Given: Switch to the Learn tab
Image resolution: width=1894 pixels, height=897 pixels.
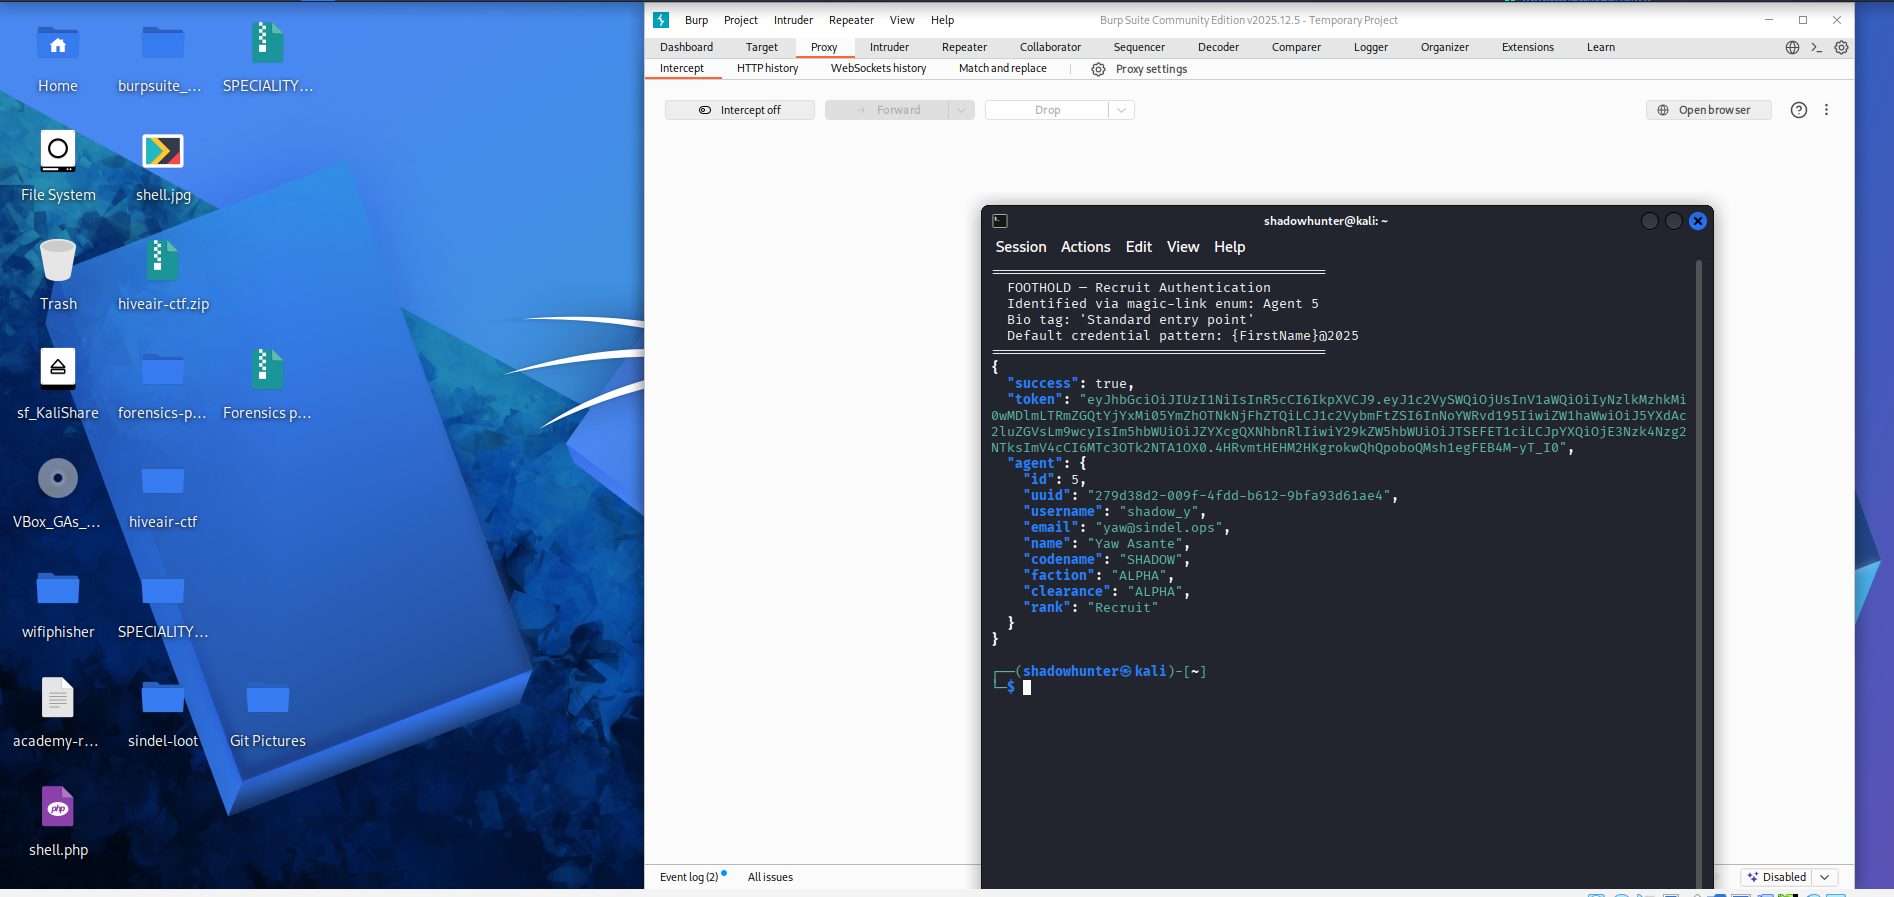Looking at the screenshot, I should tap(1601, 47).
